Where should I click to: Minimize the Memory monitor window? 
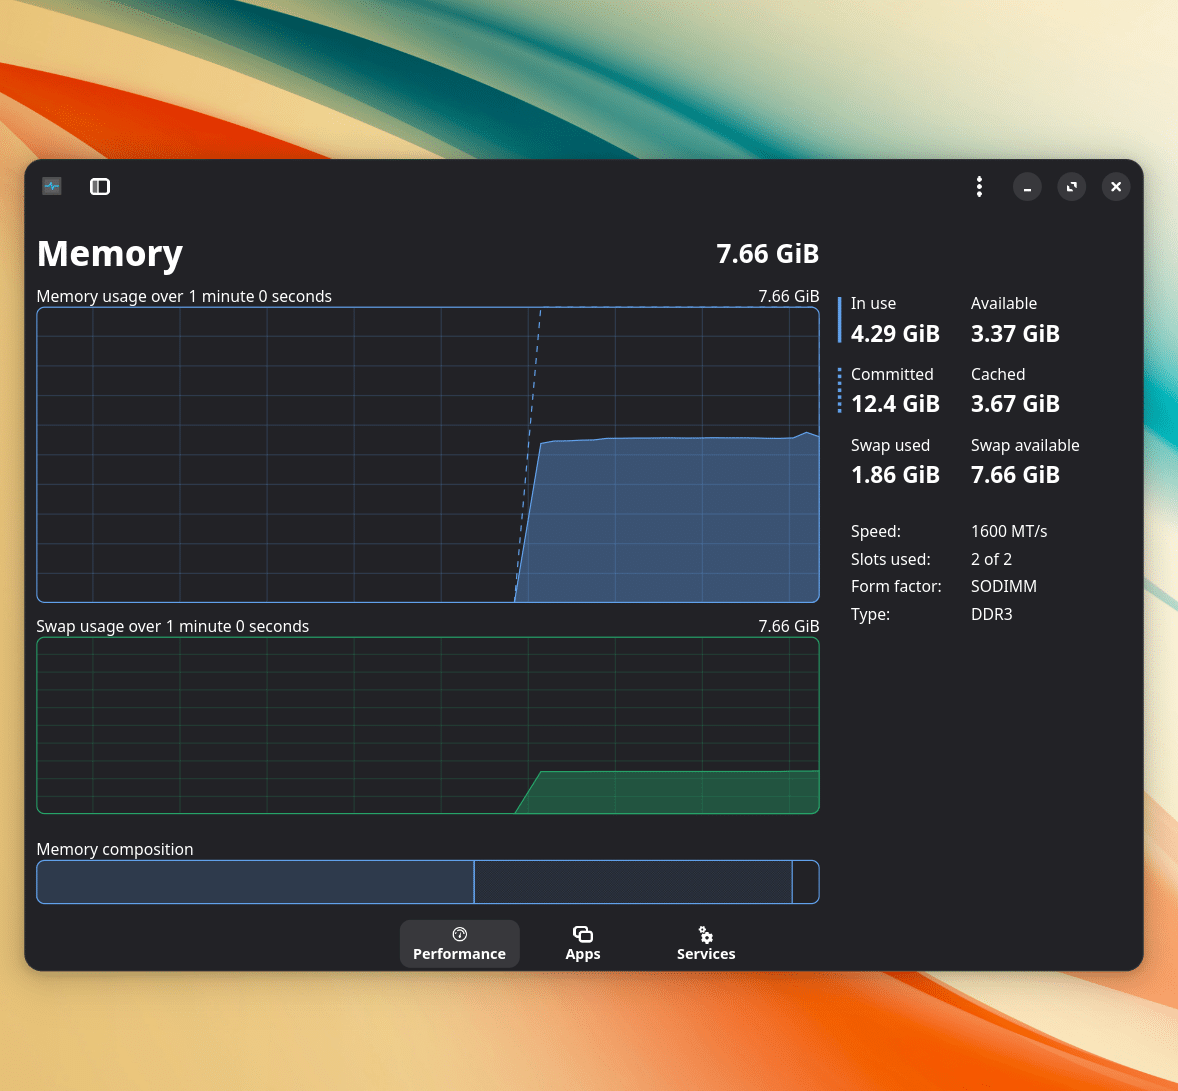[x=1027, y=187]
